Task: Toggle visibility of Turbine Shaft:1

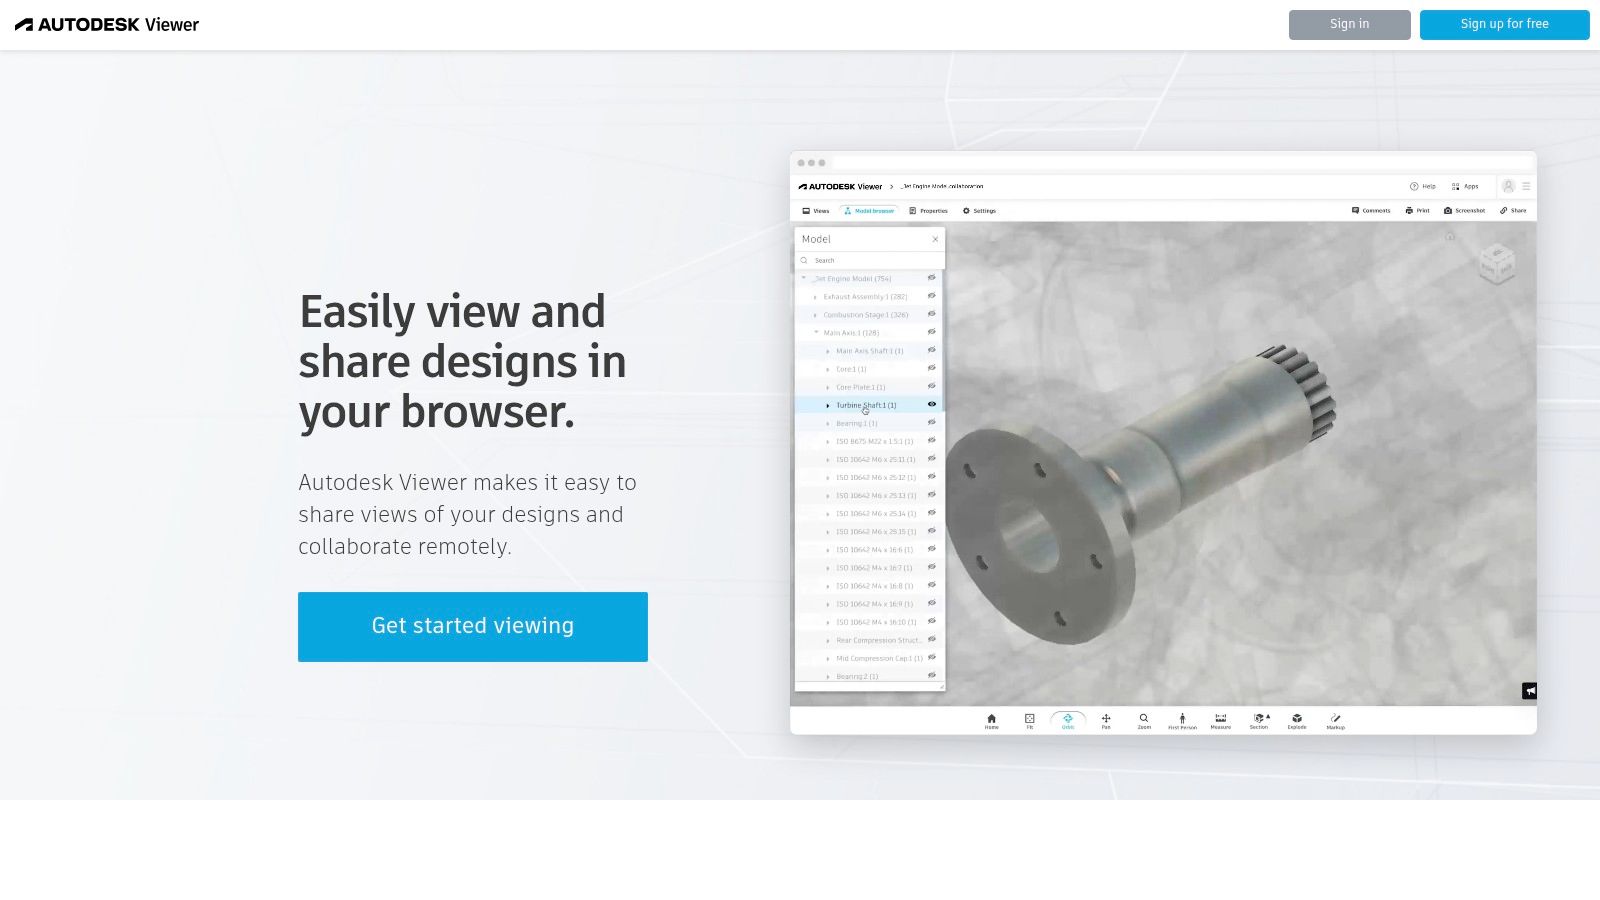Action: 931,404
